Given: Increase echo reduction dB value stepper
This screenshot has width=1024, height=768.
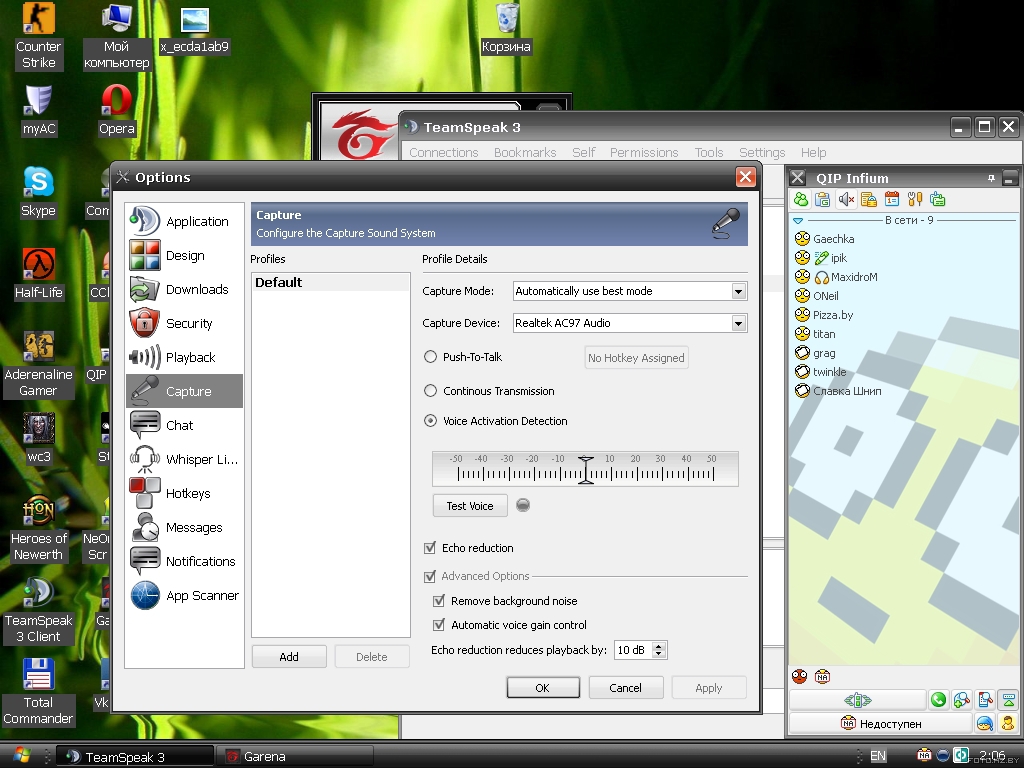Looking at the screenshot, I should point(659,646).
